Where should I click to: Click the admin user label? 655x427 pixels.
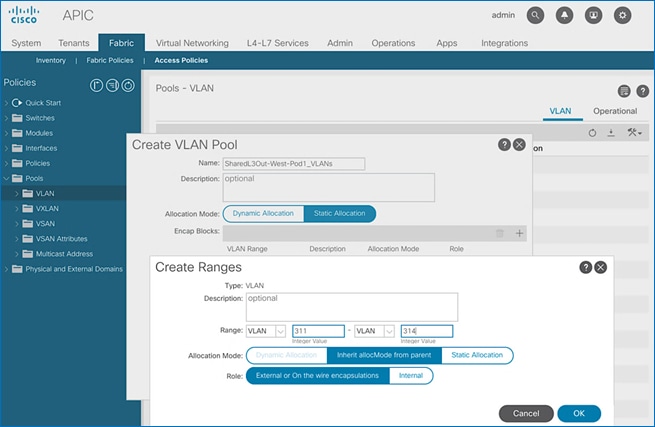click(x=503, y=15)
